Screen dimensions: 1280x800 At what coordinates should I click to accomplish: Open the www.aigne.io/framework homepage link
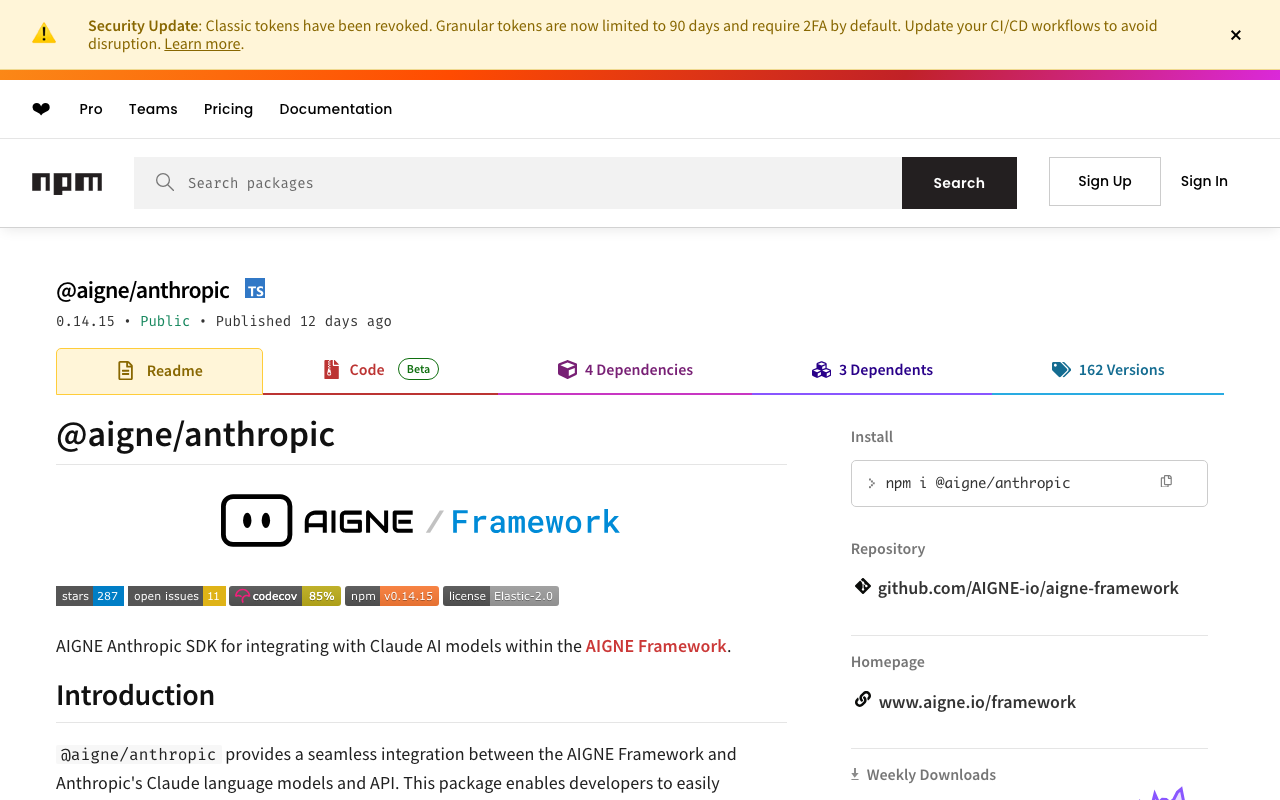point(977,702)
